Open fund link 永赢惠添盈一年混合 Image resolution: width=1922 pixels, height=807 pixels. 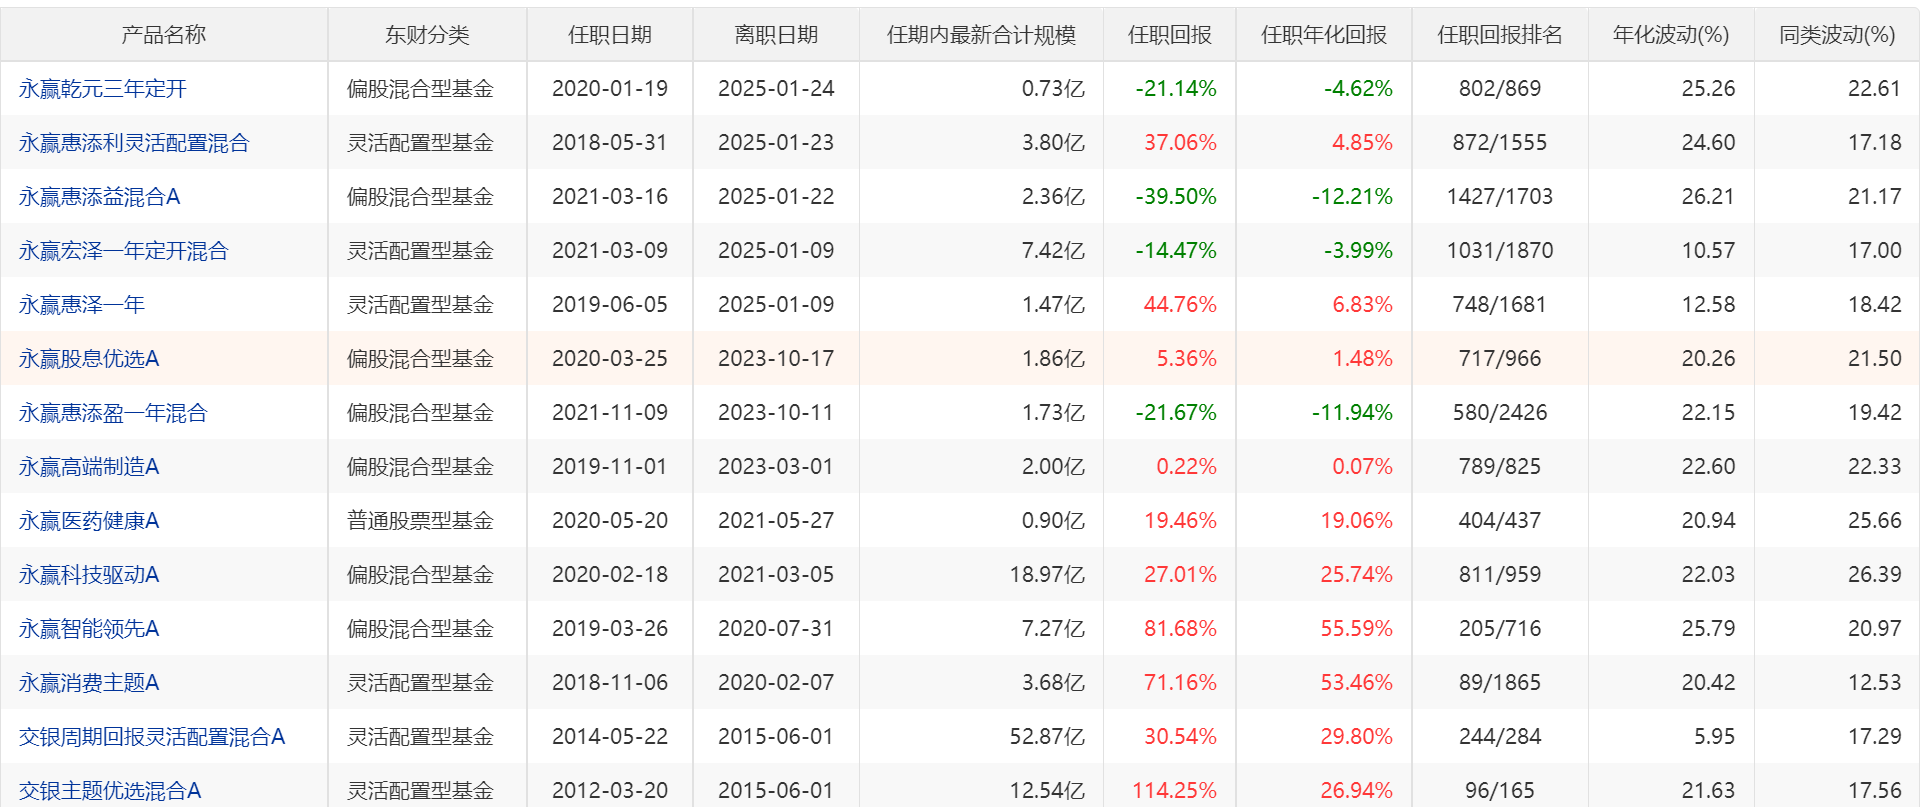click(113, 413)
